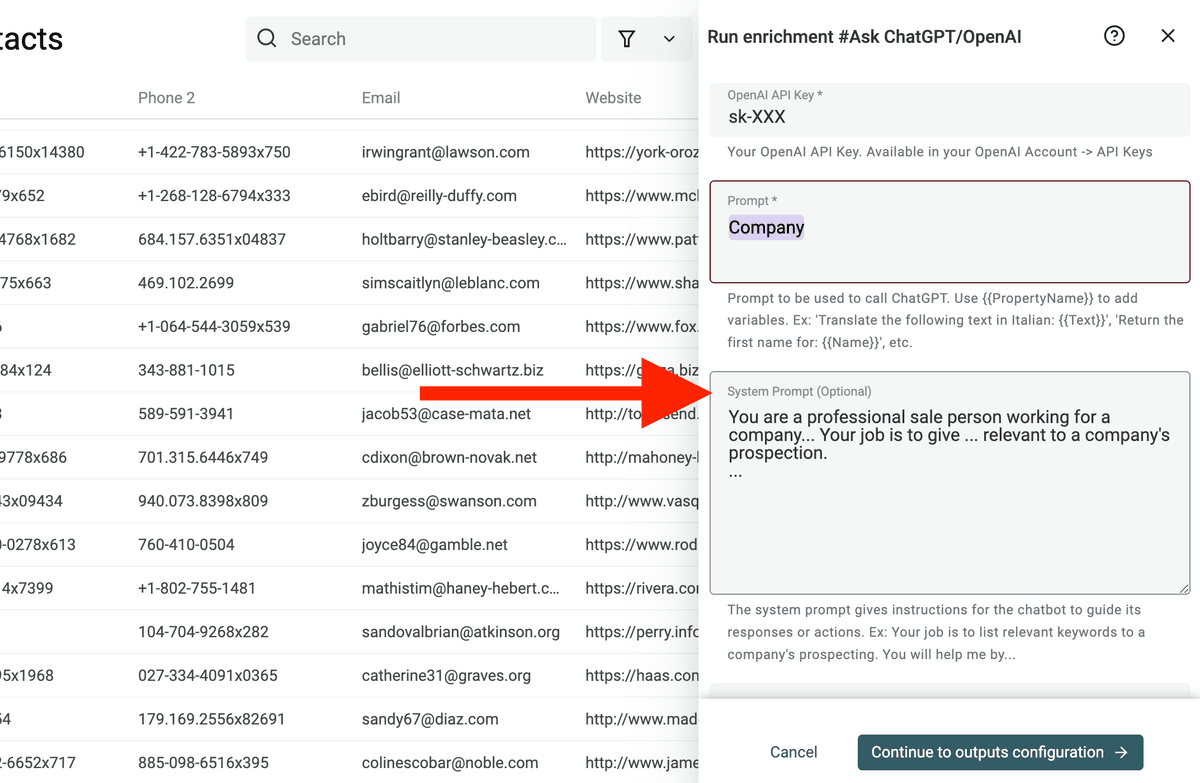Select the sandy67@diaz.com email cell
This screenshot has width=1200, height=783.
pos(424,719)
